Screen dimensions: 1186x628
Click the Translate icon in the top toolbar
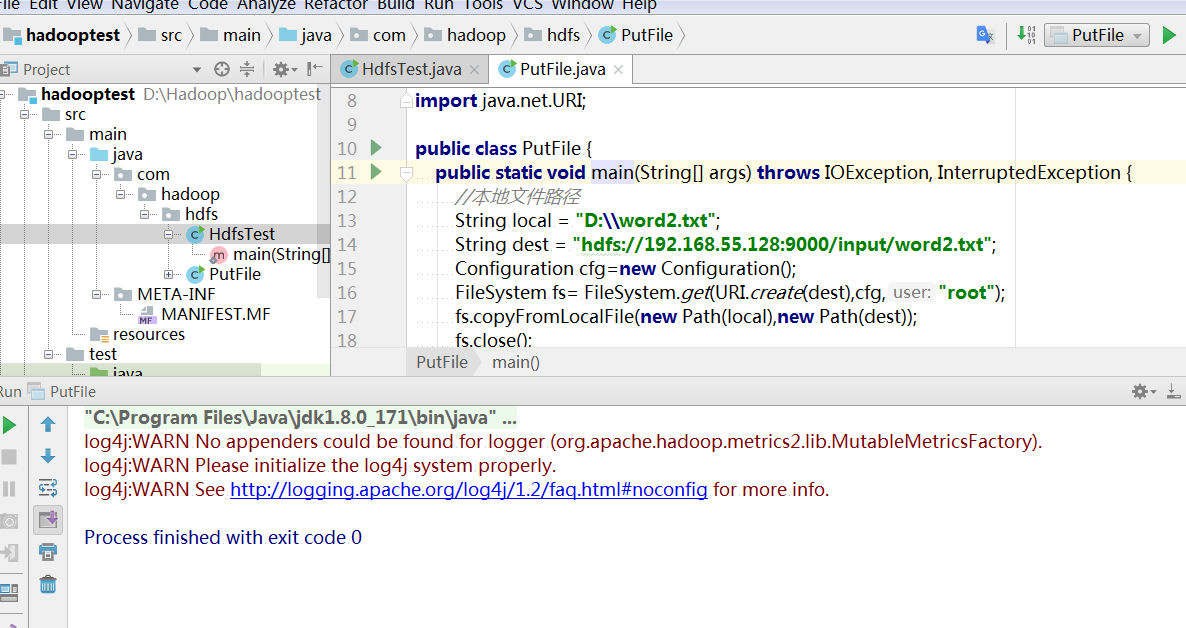click(985, 35)
